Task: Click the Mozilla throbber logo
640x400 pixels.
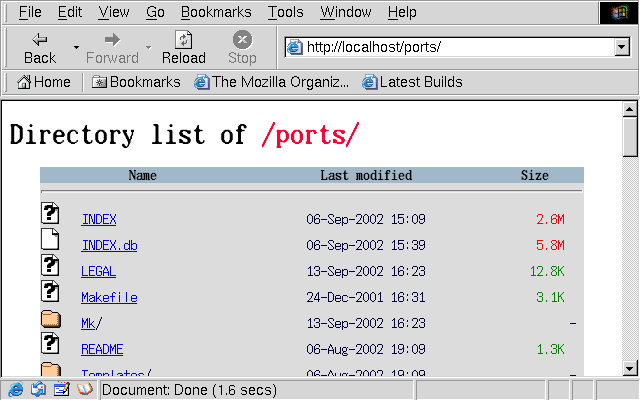Action: coord(620,13)
